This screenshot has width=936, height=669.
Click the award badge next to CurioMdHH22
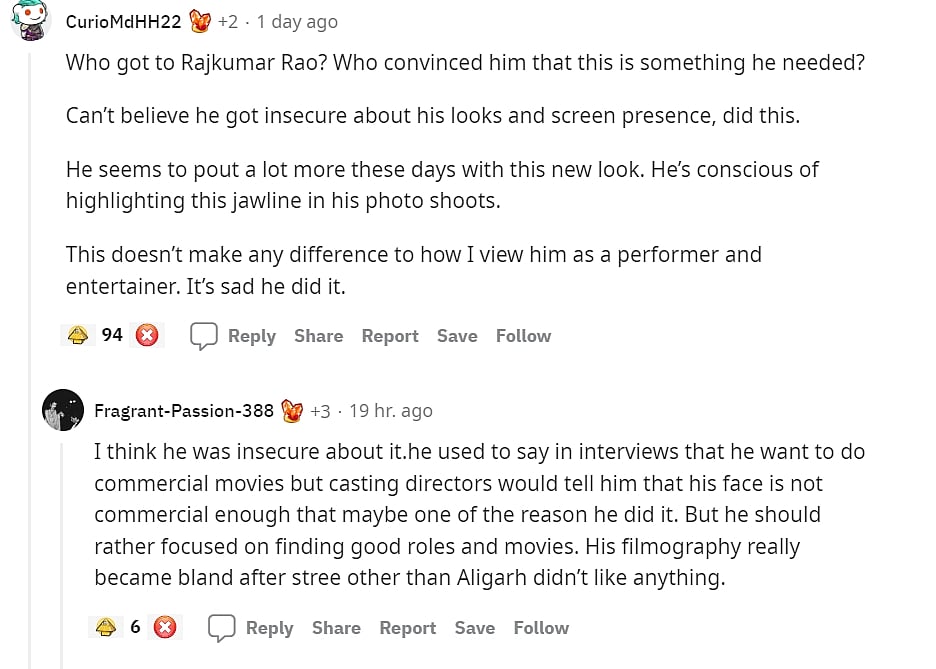coord(200,21)
